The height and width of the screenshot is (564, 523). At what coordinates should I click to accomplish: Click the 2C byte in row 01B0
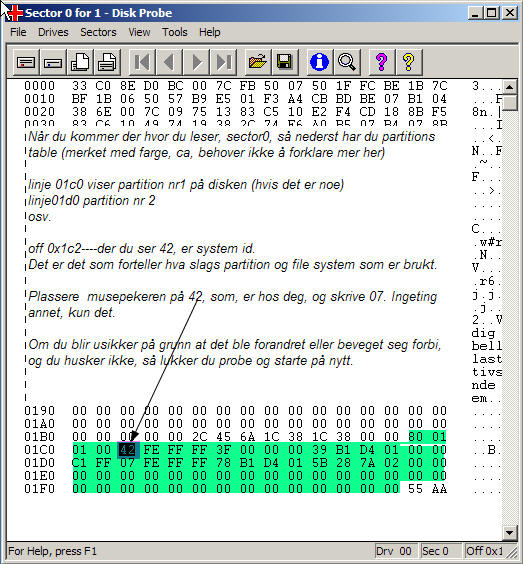(199, 437)
